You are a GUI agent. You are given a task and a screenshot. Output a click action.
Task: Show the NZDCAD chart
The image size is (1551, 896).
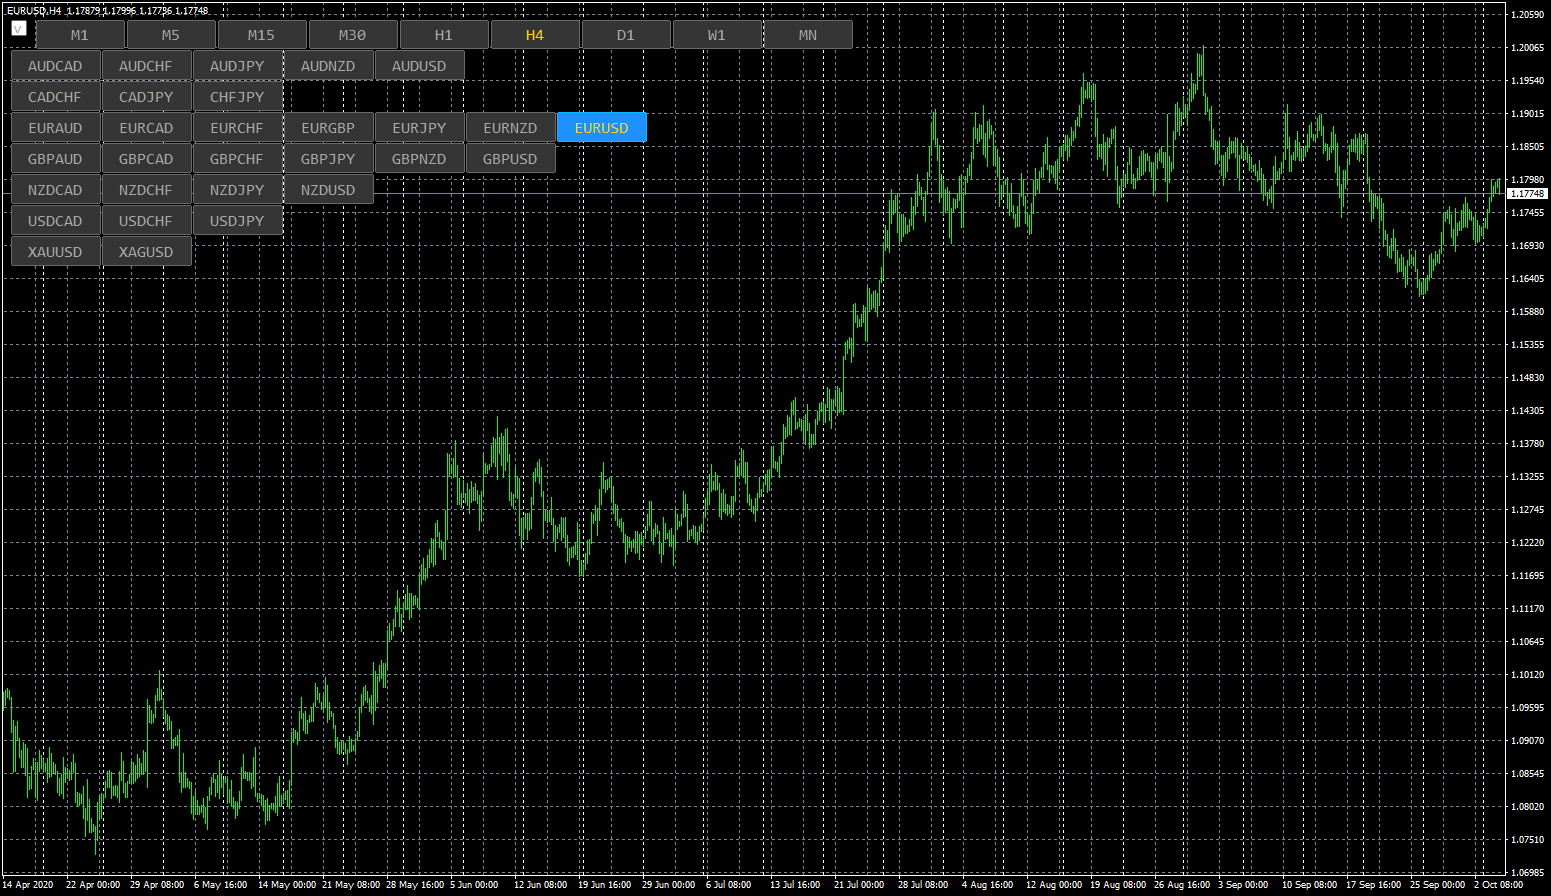[x=56, y=190]
